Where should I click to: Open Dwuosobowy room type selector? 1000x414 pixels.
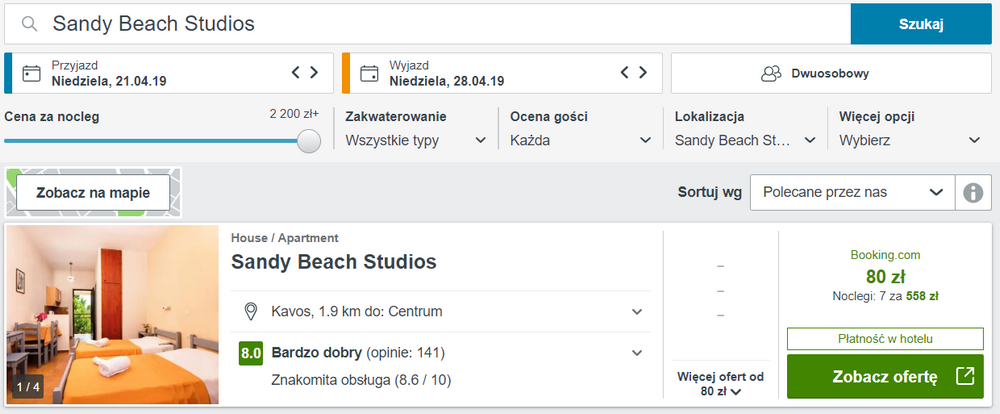pos(831,73)
